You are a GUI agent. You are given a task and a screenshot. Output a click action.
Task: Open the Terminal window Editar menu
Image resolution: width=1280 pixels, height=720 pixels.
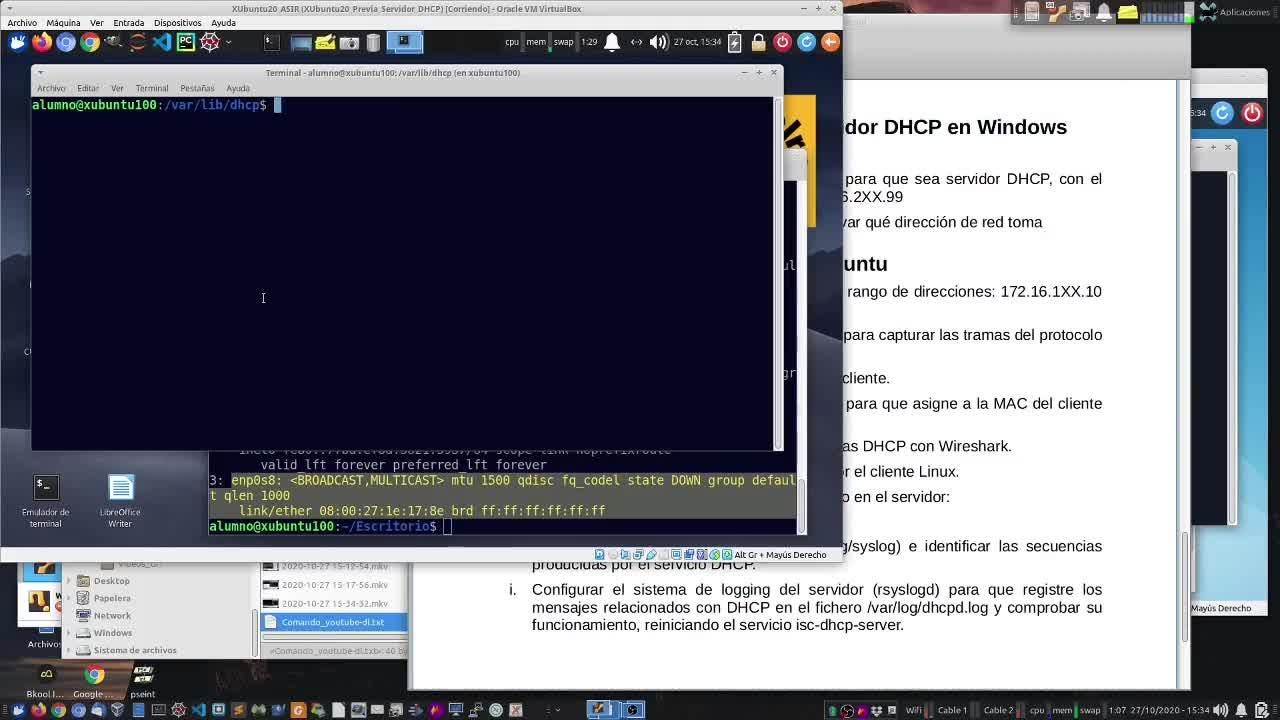coord(88,88)
